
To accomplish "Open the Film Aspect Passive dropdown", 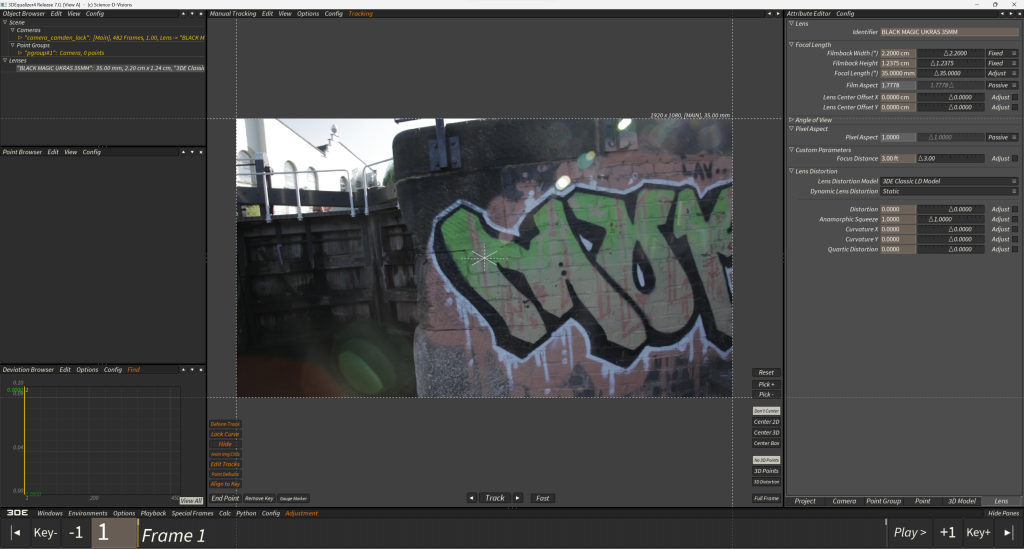I will (x=1001, y=86).
